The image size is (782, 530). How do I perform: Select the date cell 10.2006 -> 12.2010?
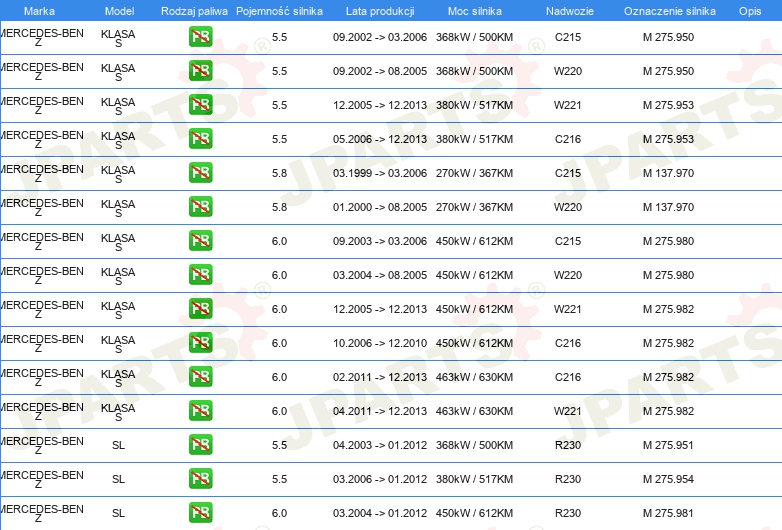pyautogui.click(x=380, y=343)
